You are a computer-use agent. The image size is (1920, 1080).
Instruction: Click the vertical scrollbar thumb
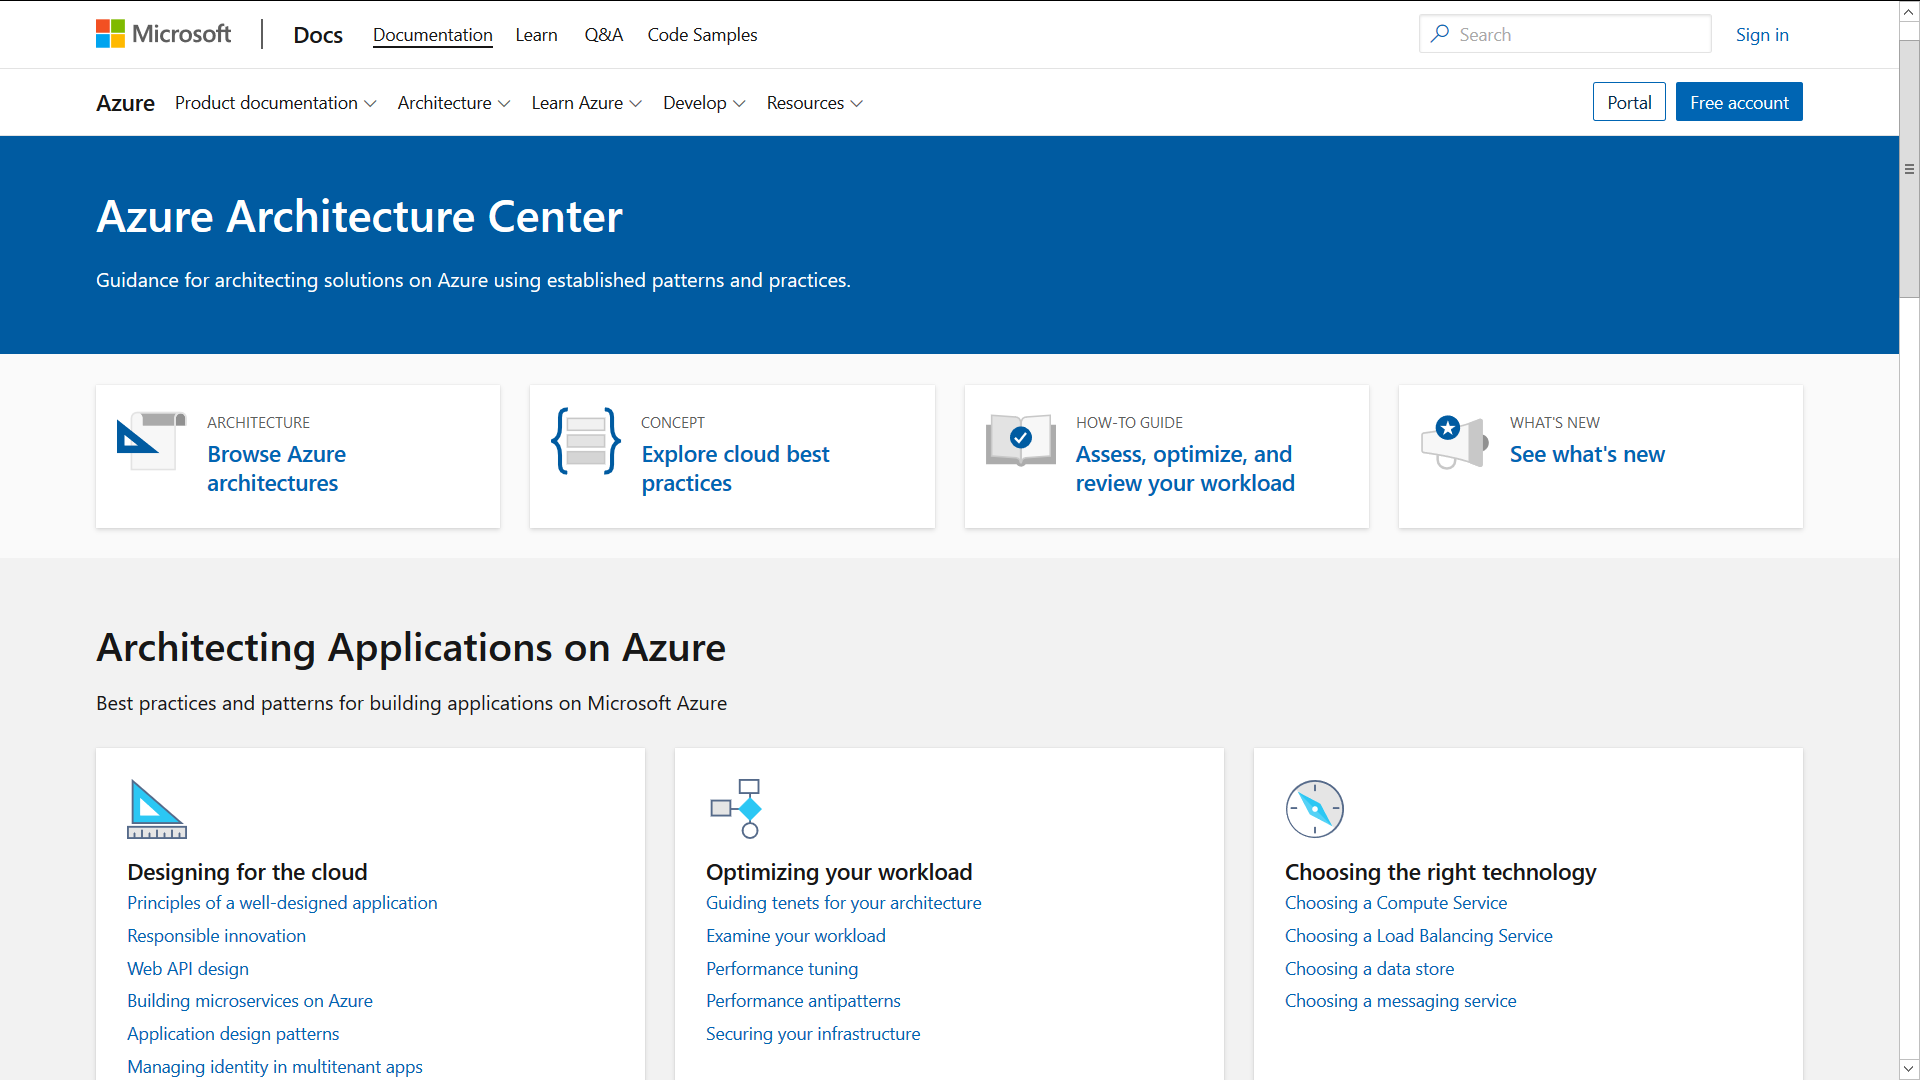1909,168
